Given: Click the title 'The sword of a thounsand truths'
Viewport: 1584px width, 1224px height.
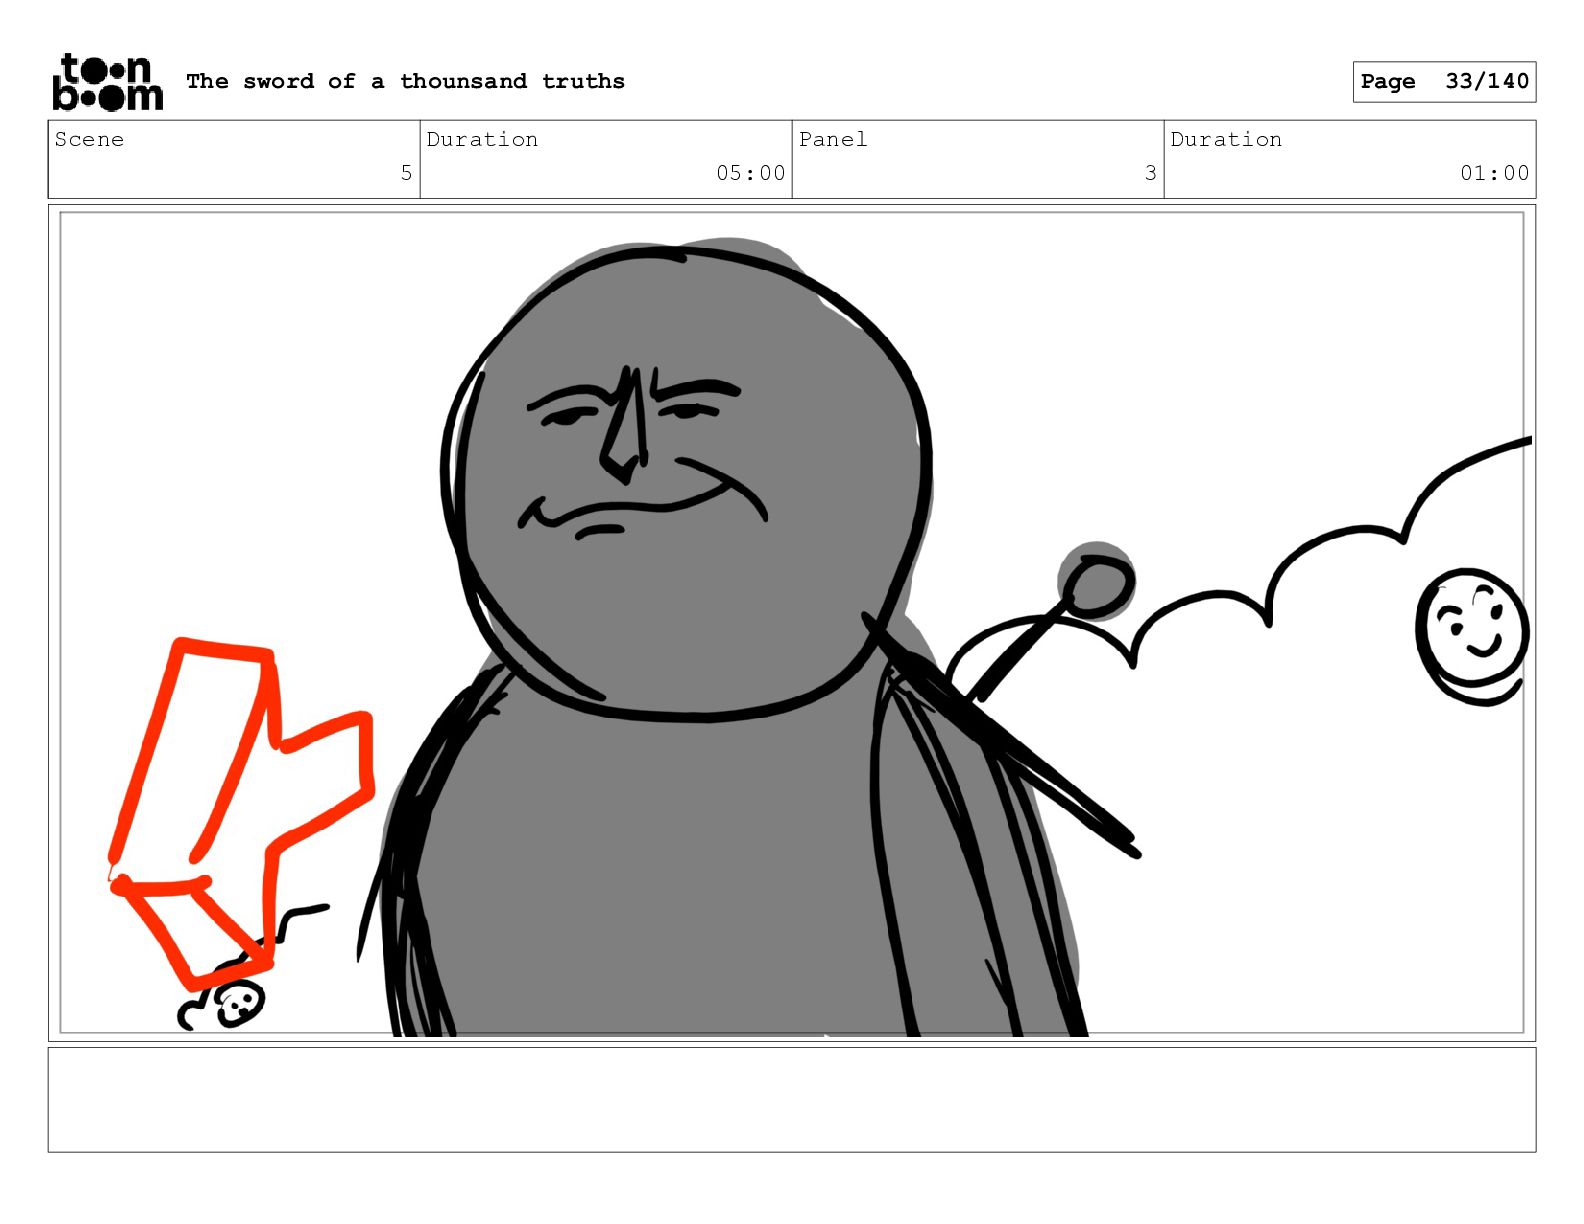Looking at the screenshot, I should point(405,81).
